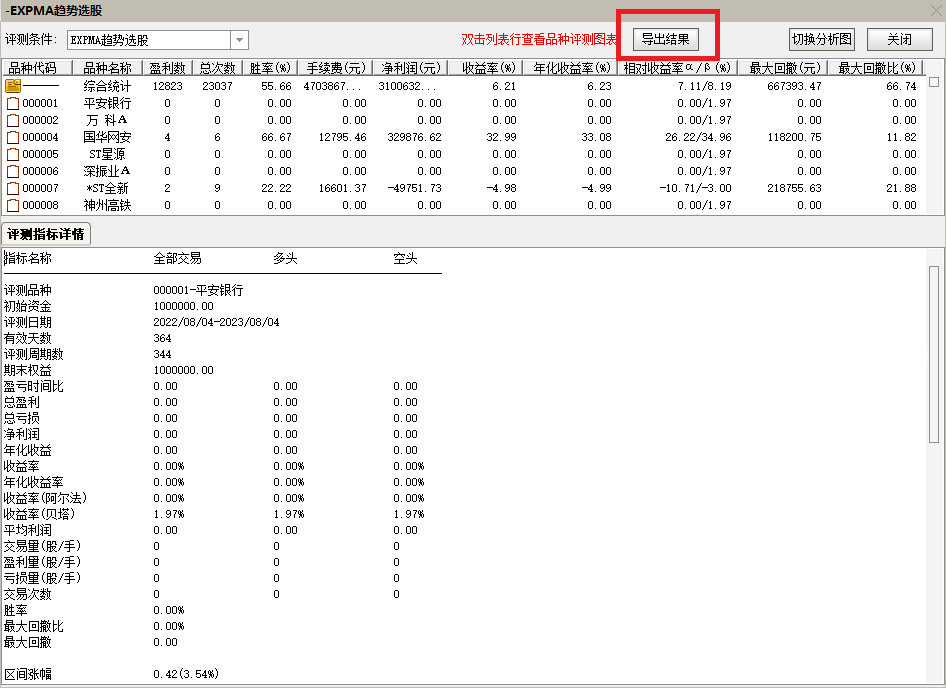946x688 pixels.
Task: Click the icon beside stock 000001
Action: (13, 104)
